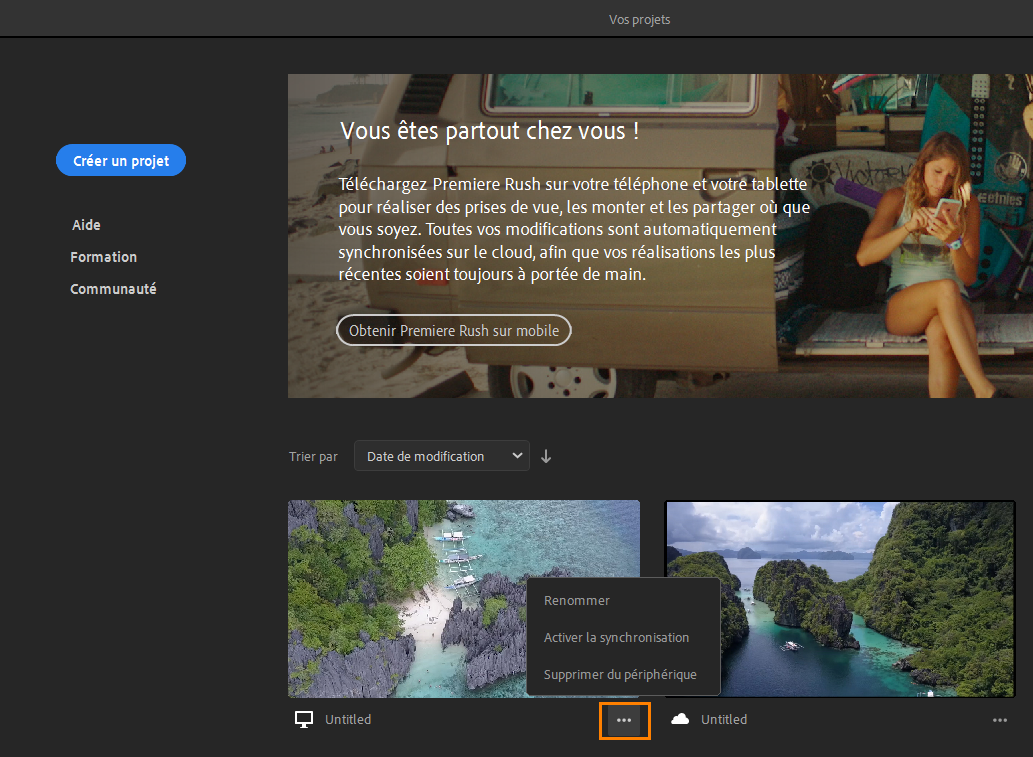Click the highlighted three-dot menu of the local project

pos(624,720)
